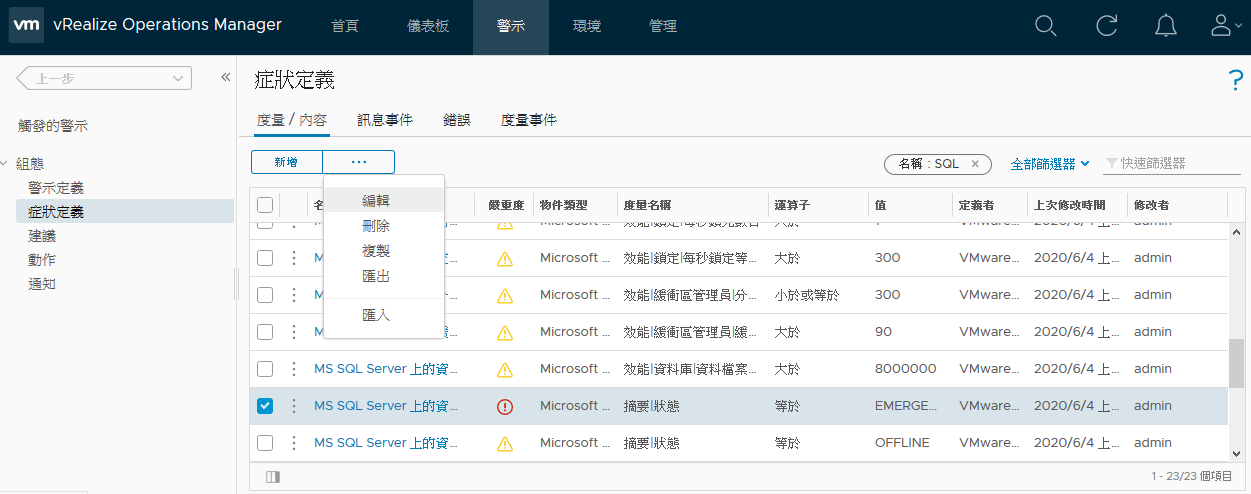Click warning icon in the 8000000 row

tap(505, 369)
